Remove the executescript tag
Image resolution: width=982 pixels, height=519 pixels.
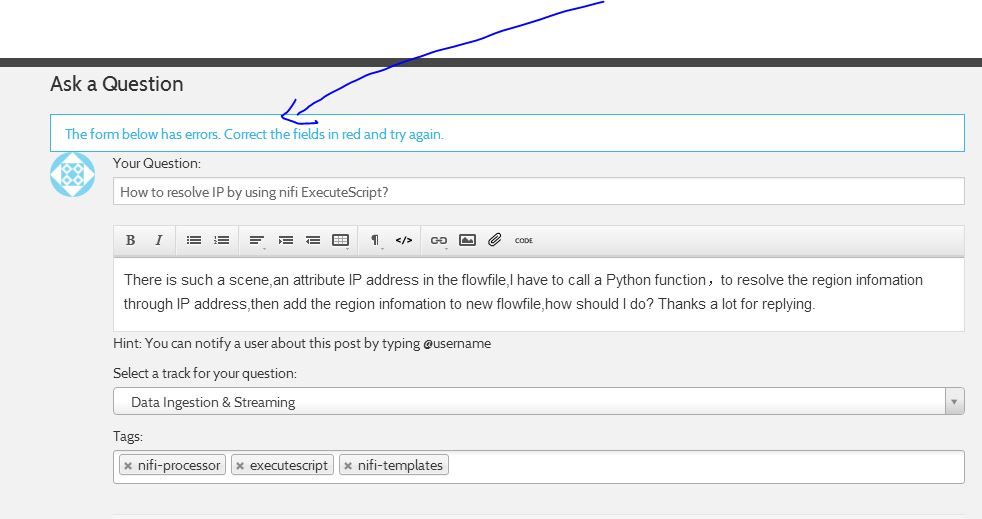[240, 466]
